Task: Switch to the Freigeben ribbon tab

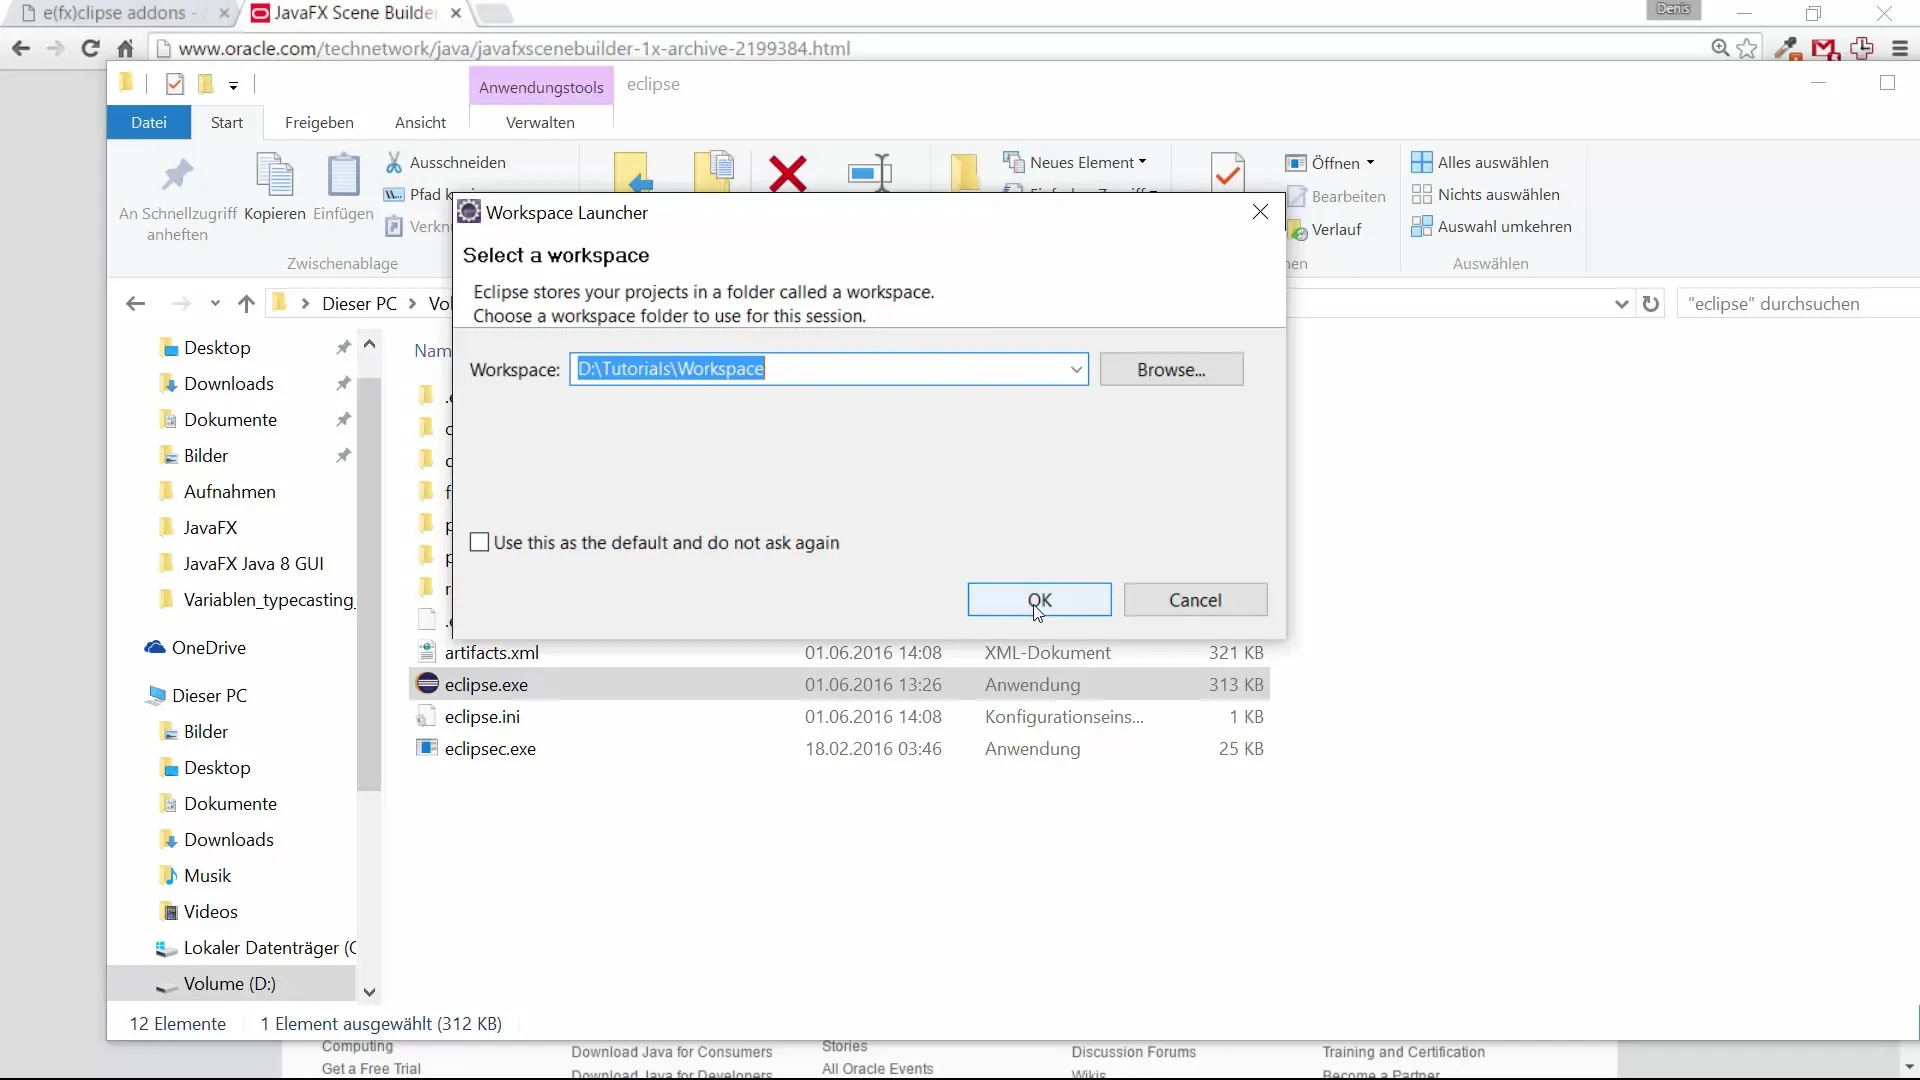Action: click(319, 122)
